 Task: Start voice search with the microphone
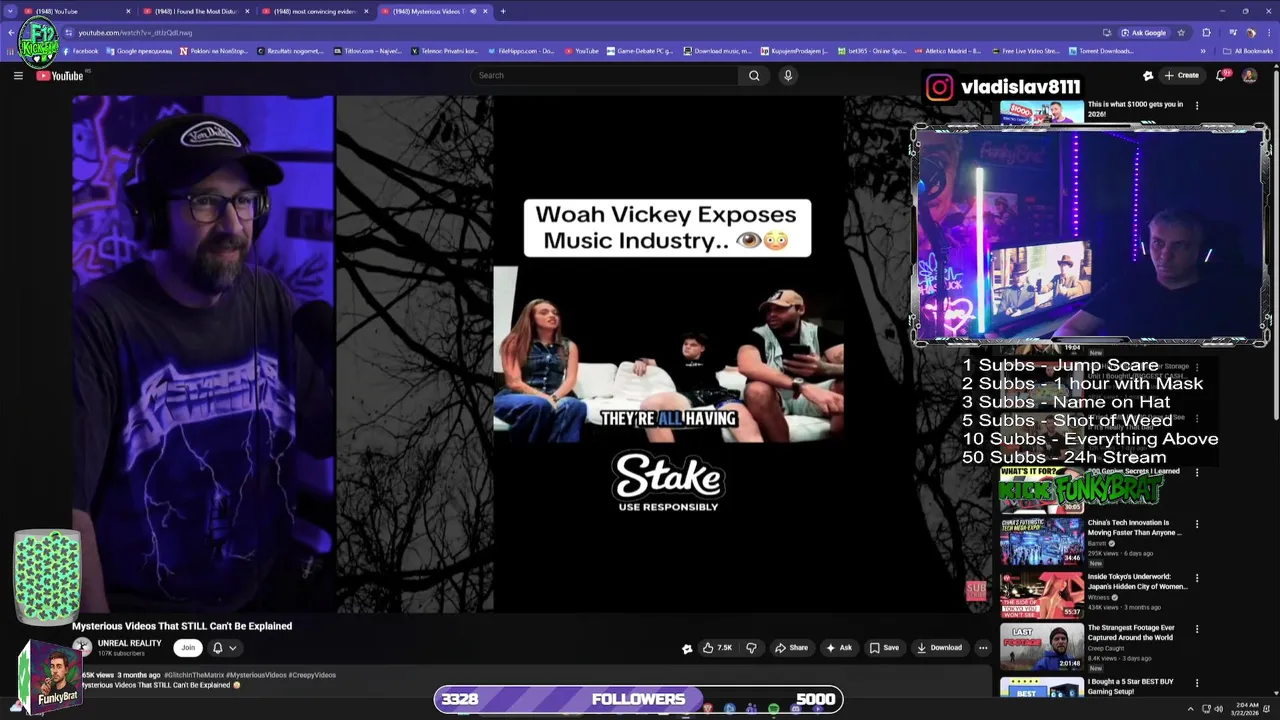point(788,75)
